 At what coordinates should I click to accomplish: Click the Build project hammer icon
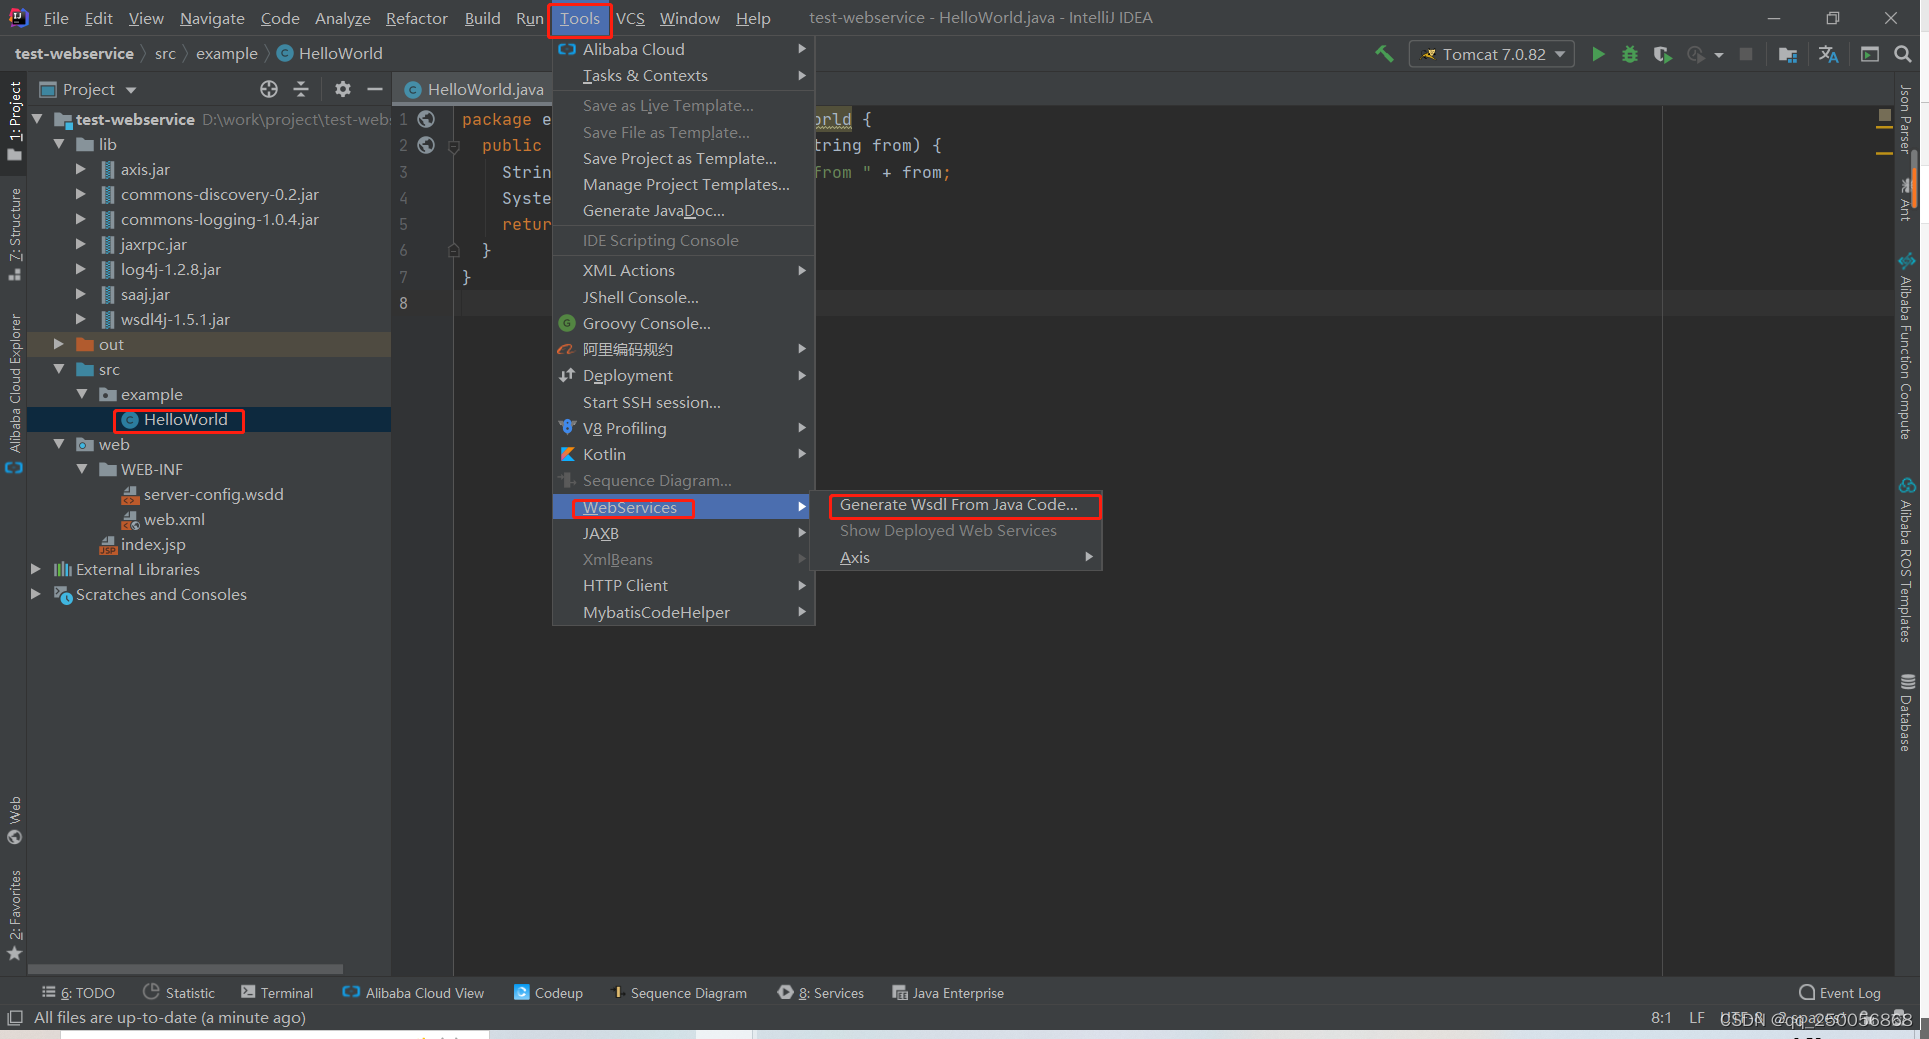tap(1384, 54)
